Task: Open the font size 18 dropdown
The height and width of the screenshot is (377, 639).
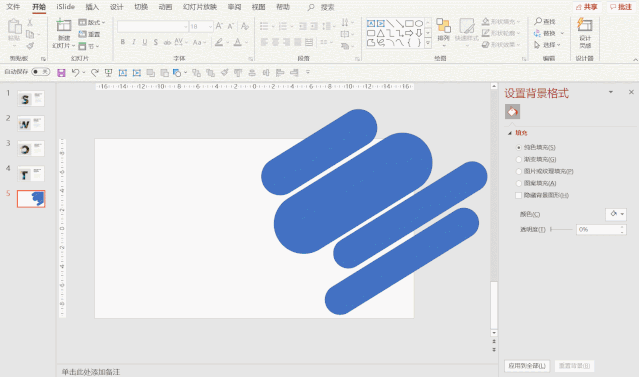Action: click(210, 26)
